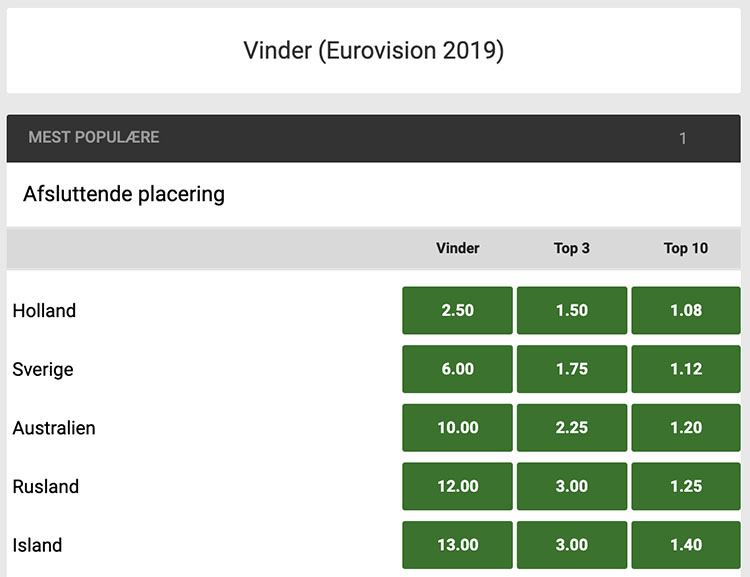Screen dimensions: 750x577
Task: Select Rusland Top 3 odds 3.00
Action: tap(572, 487)
